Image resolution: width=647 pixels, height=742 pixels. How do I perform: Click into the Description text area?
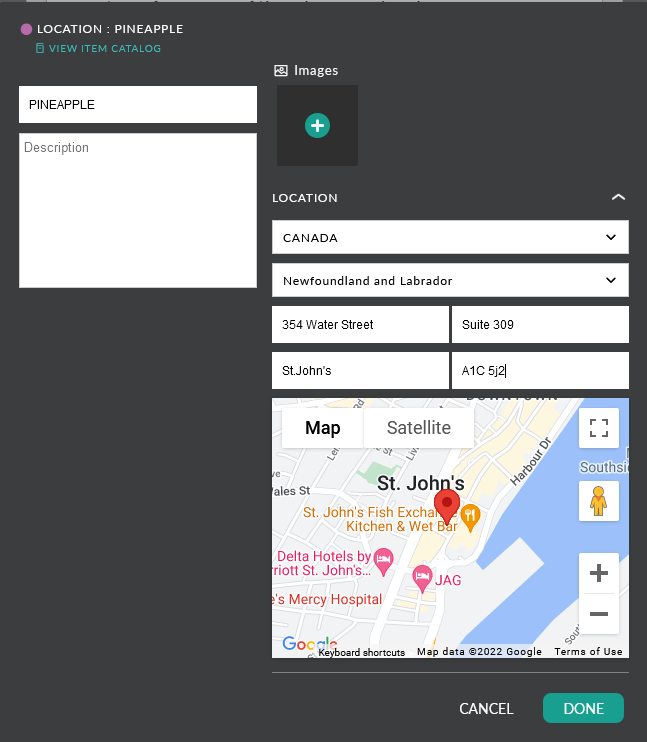[x=138, y=210]
